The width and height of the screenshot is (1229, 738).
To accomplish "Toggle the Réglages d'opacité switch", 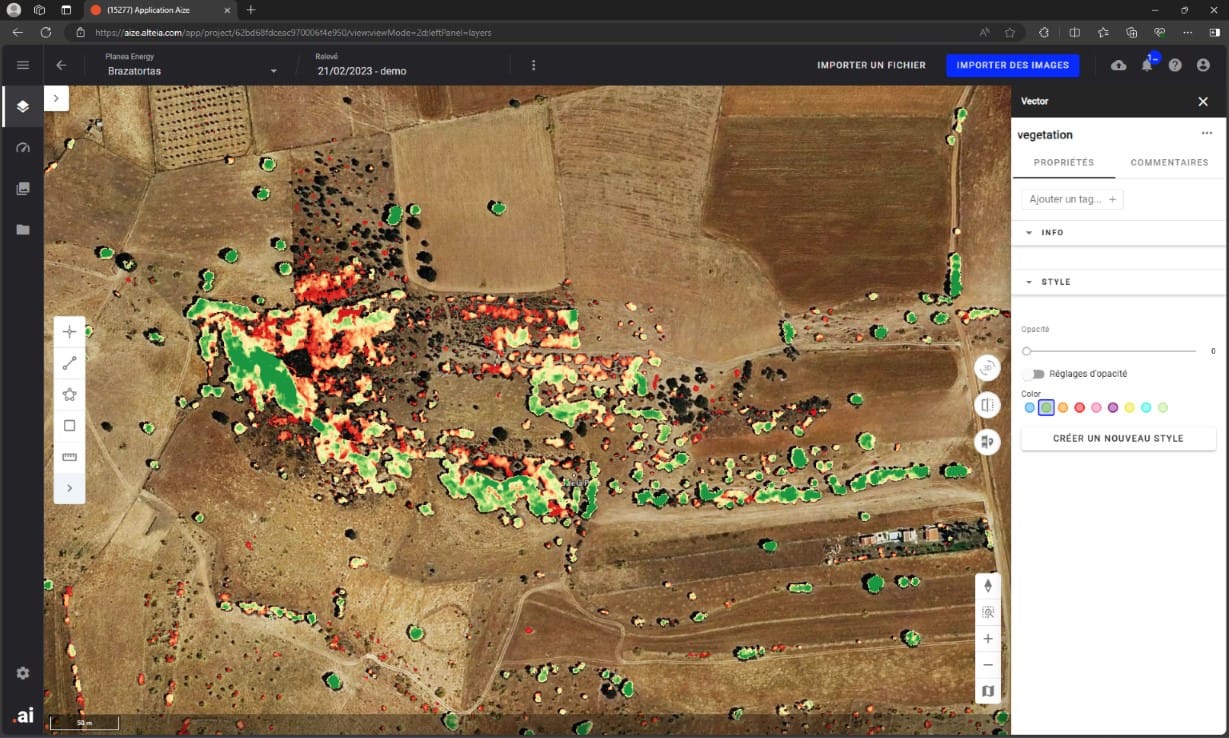I will point(1033,374).
